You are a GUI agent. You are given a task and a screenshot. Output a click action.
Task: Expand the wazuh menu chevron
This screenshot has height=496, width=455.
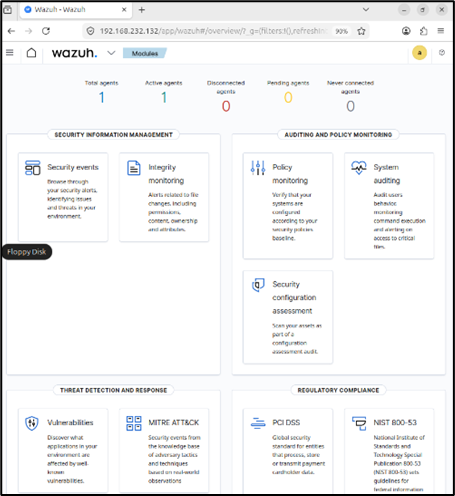tap(111, 53)
